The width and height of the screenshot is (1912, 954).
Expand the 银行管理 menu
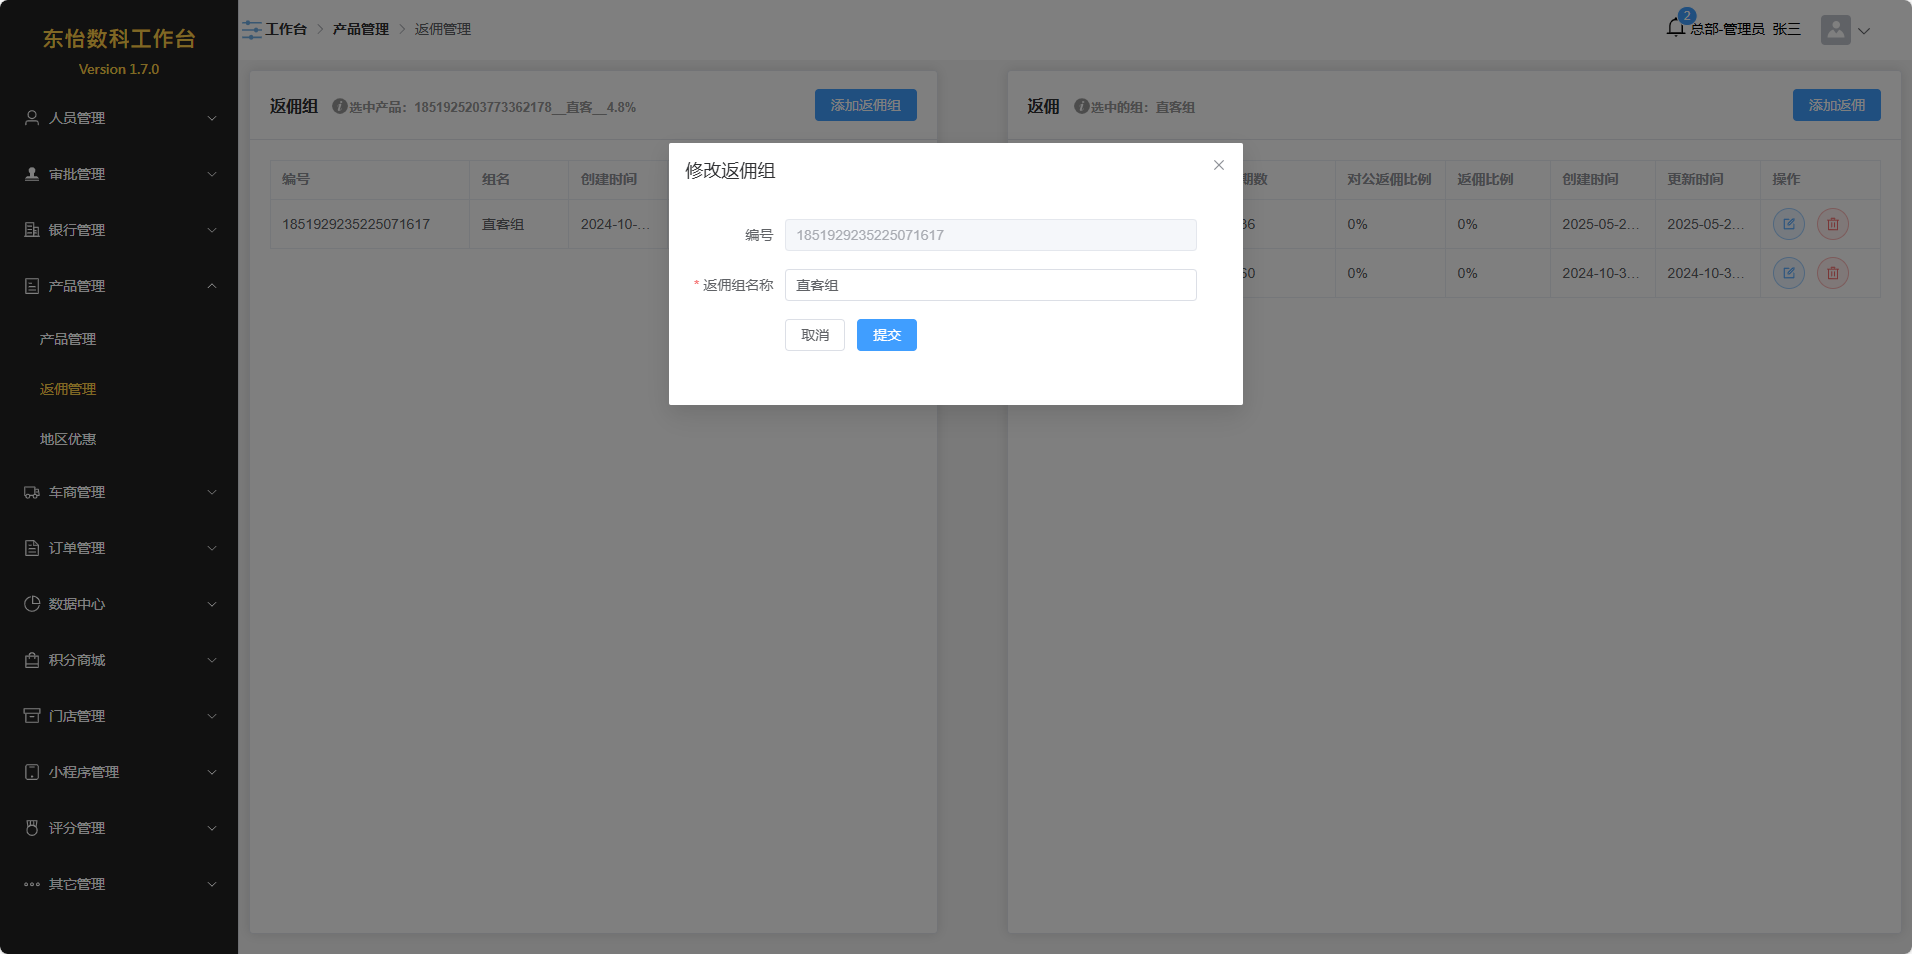pos(119,230)
